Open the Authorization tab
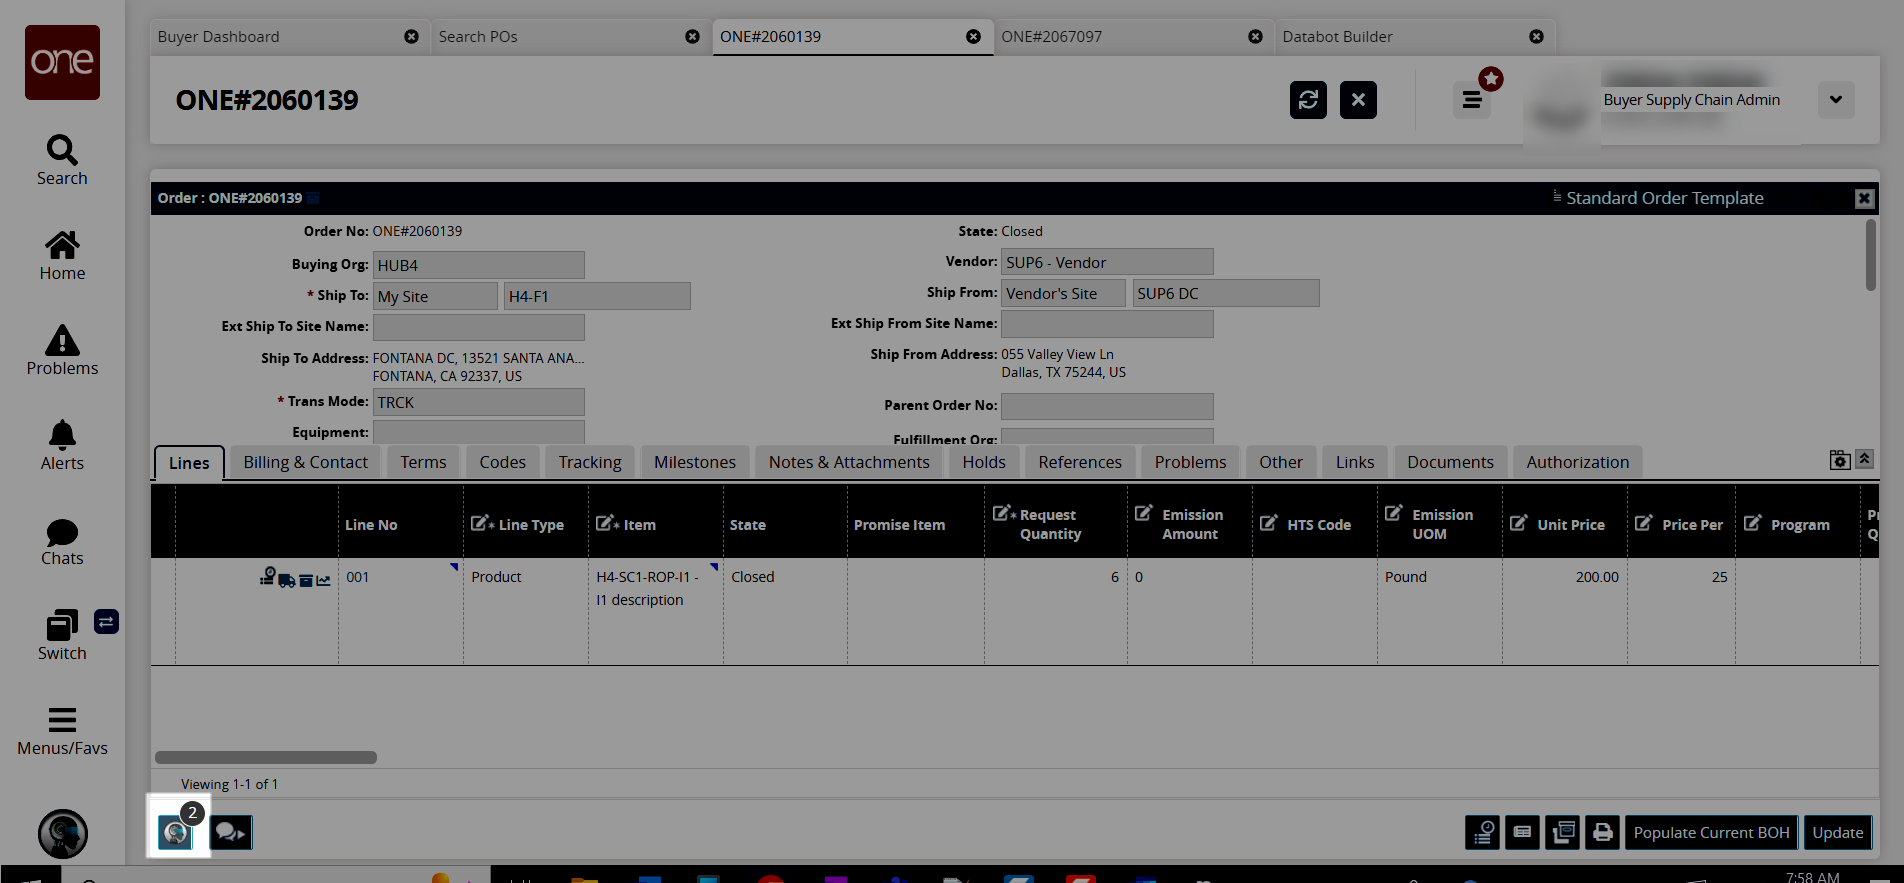Screen dimensions: 1904x883 pyautogui.click(x=1578, y=462)
